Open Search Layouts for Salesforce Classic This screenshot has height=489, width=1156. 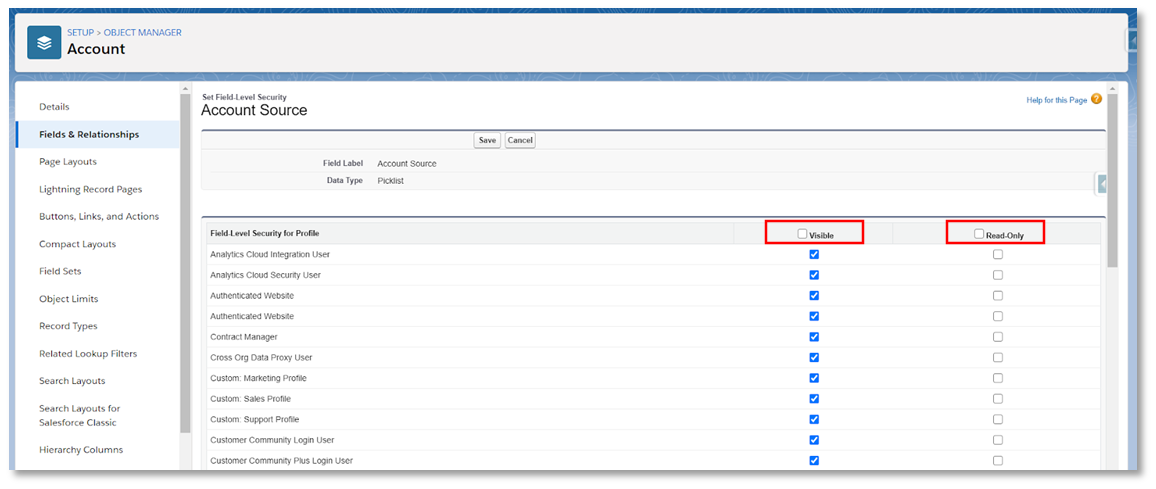80,415
